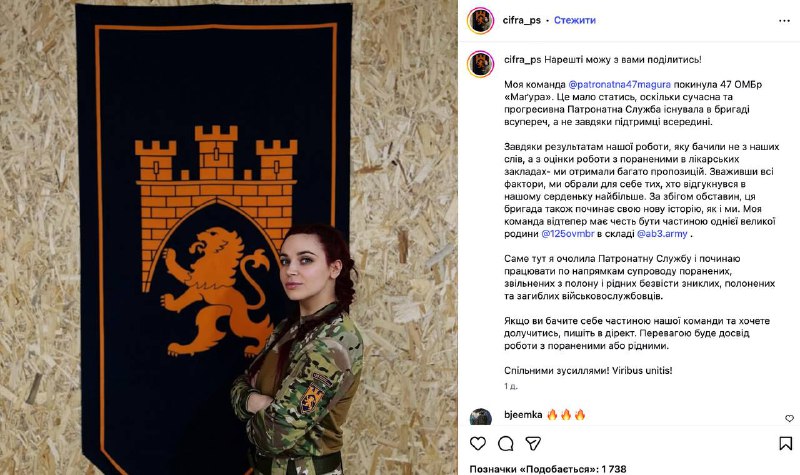The image size is (800, 475).
Task: Click the post photo with lion banner
Action: (x=229, y=238)
